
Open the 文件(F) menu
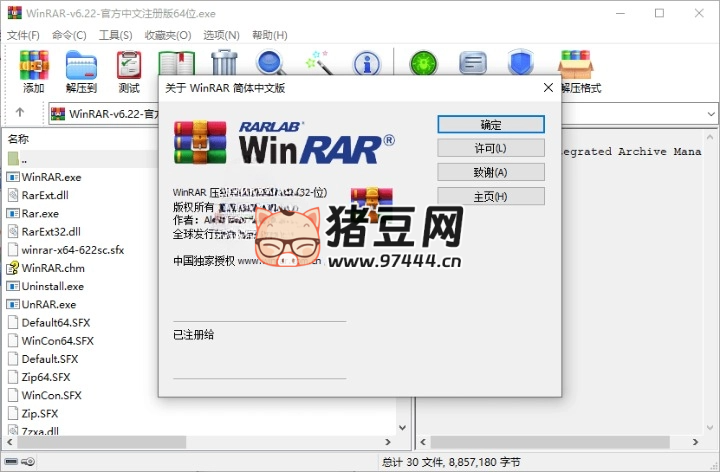tap(22, 35)
